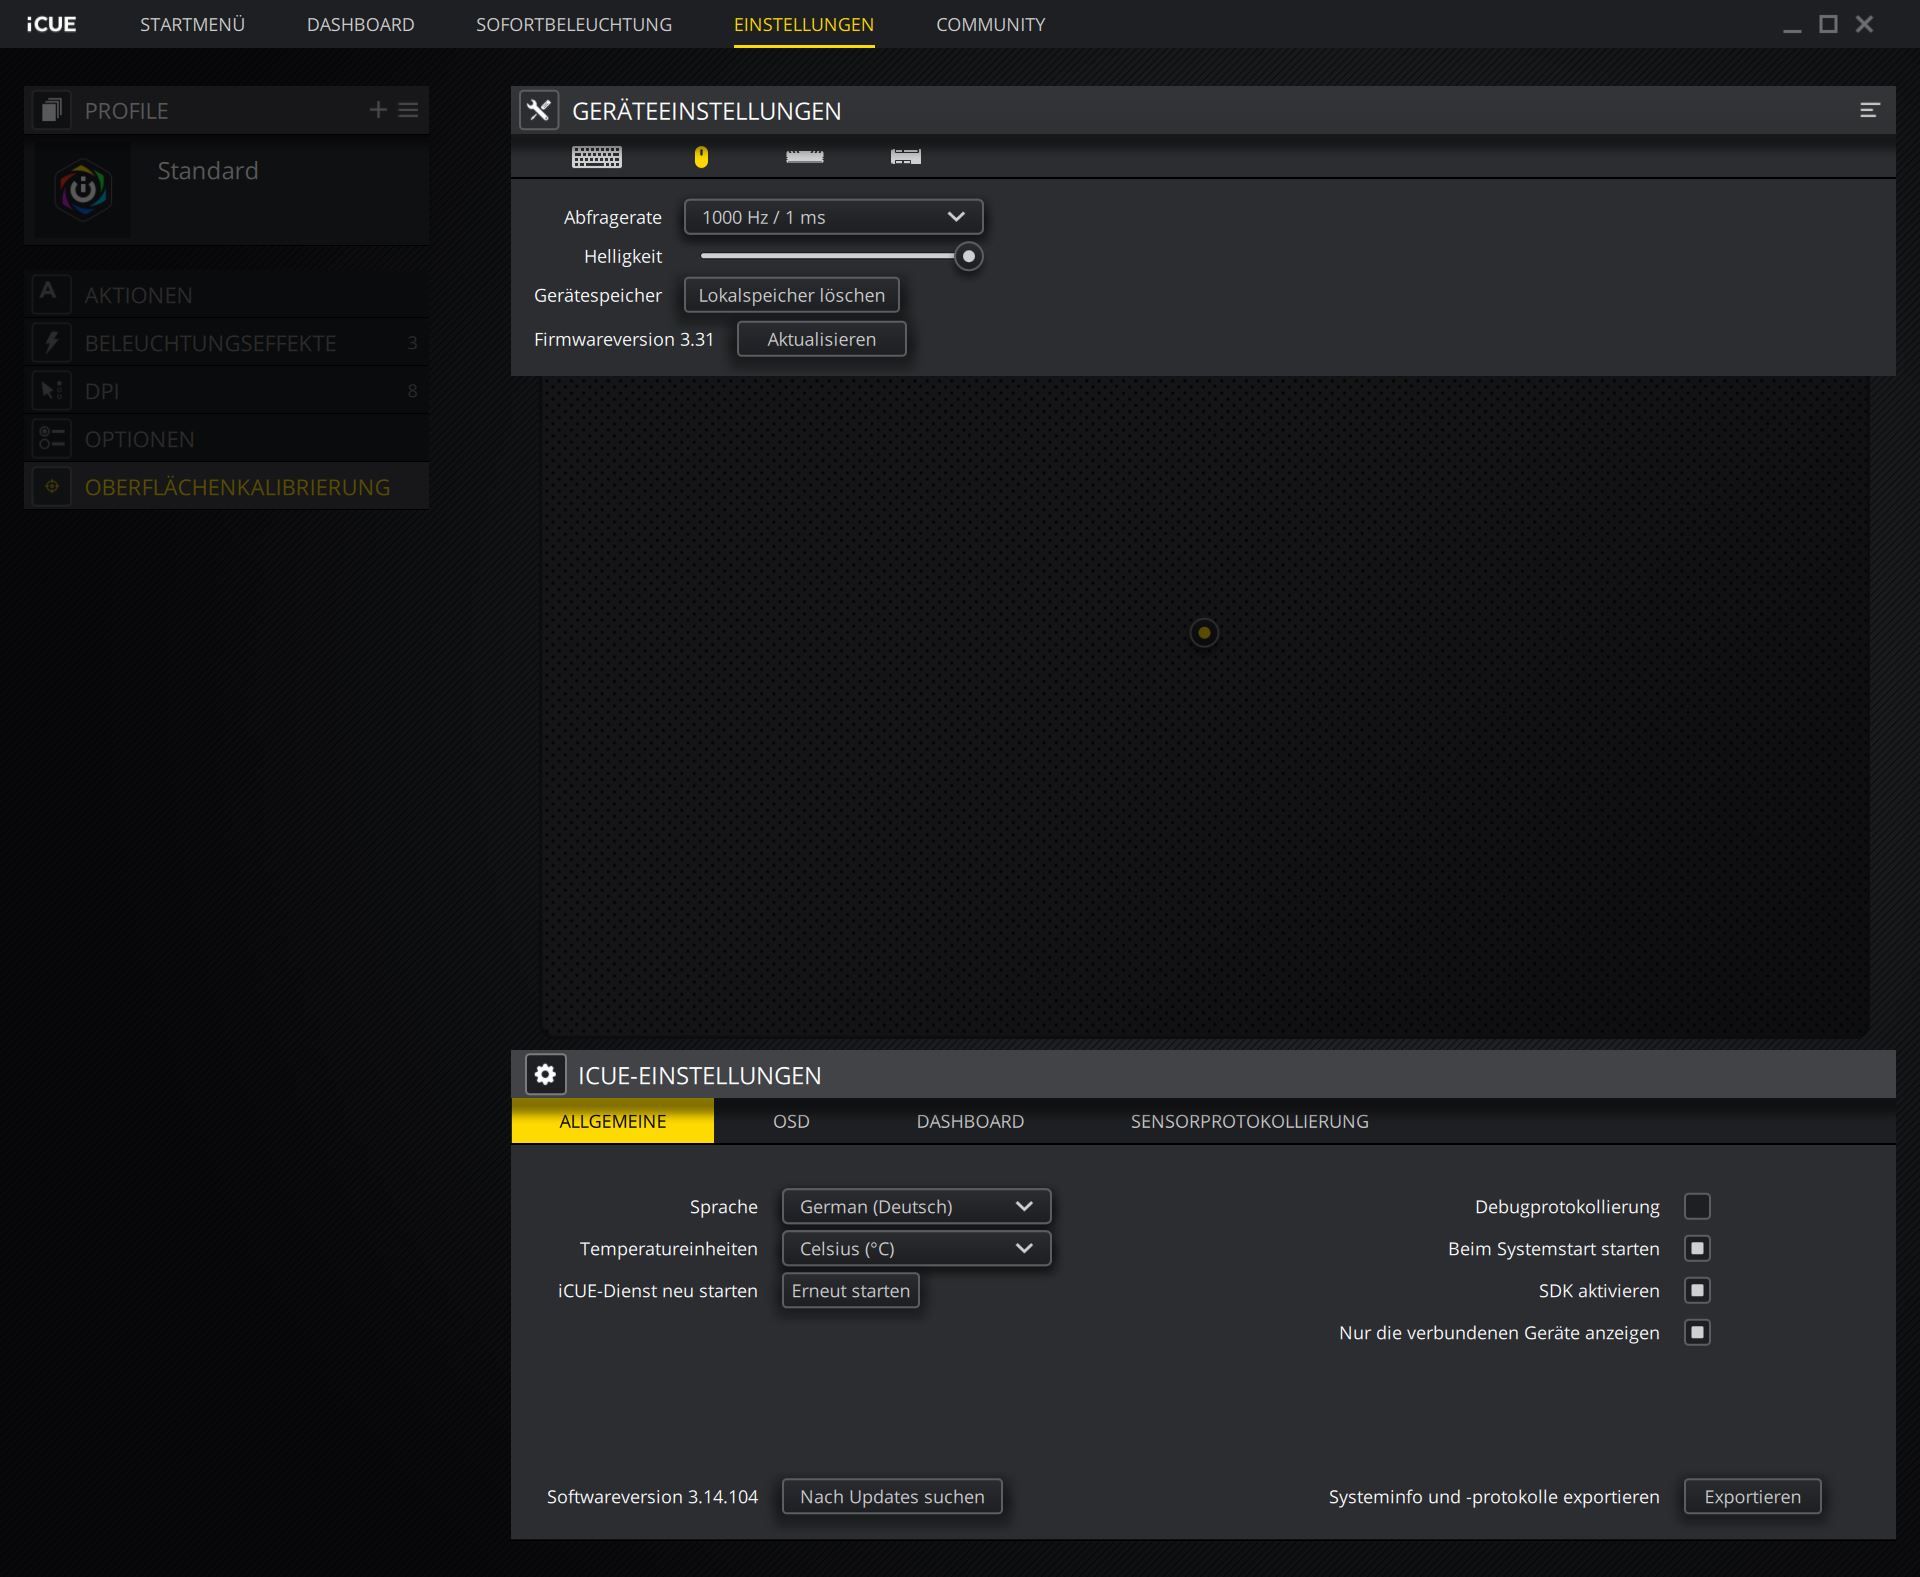This screenshot has height=1577, width=1920.
Task: Switch to the Dashboard settings tab
Action: click(x=970, y=1121)
